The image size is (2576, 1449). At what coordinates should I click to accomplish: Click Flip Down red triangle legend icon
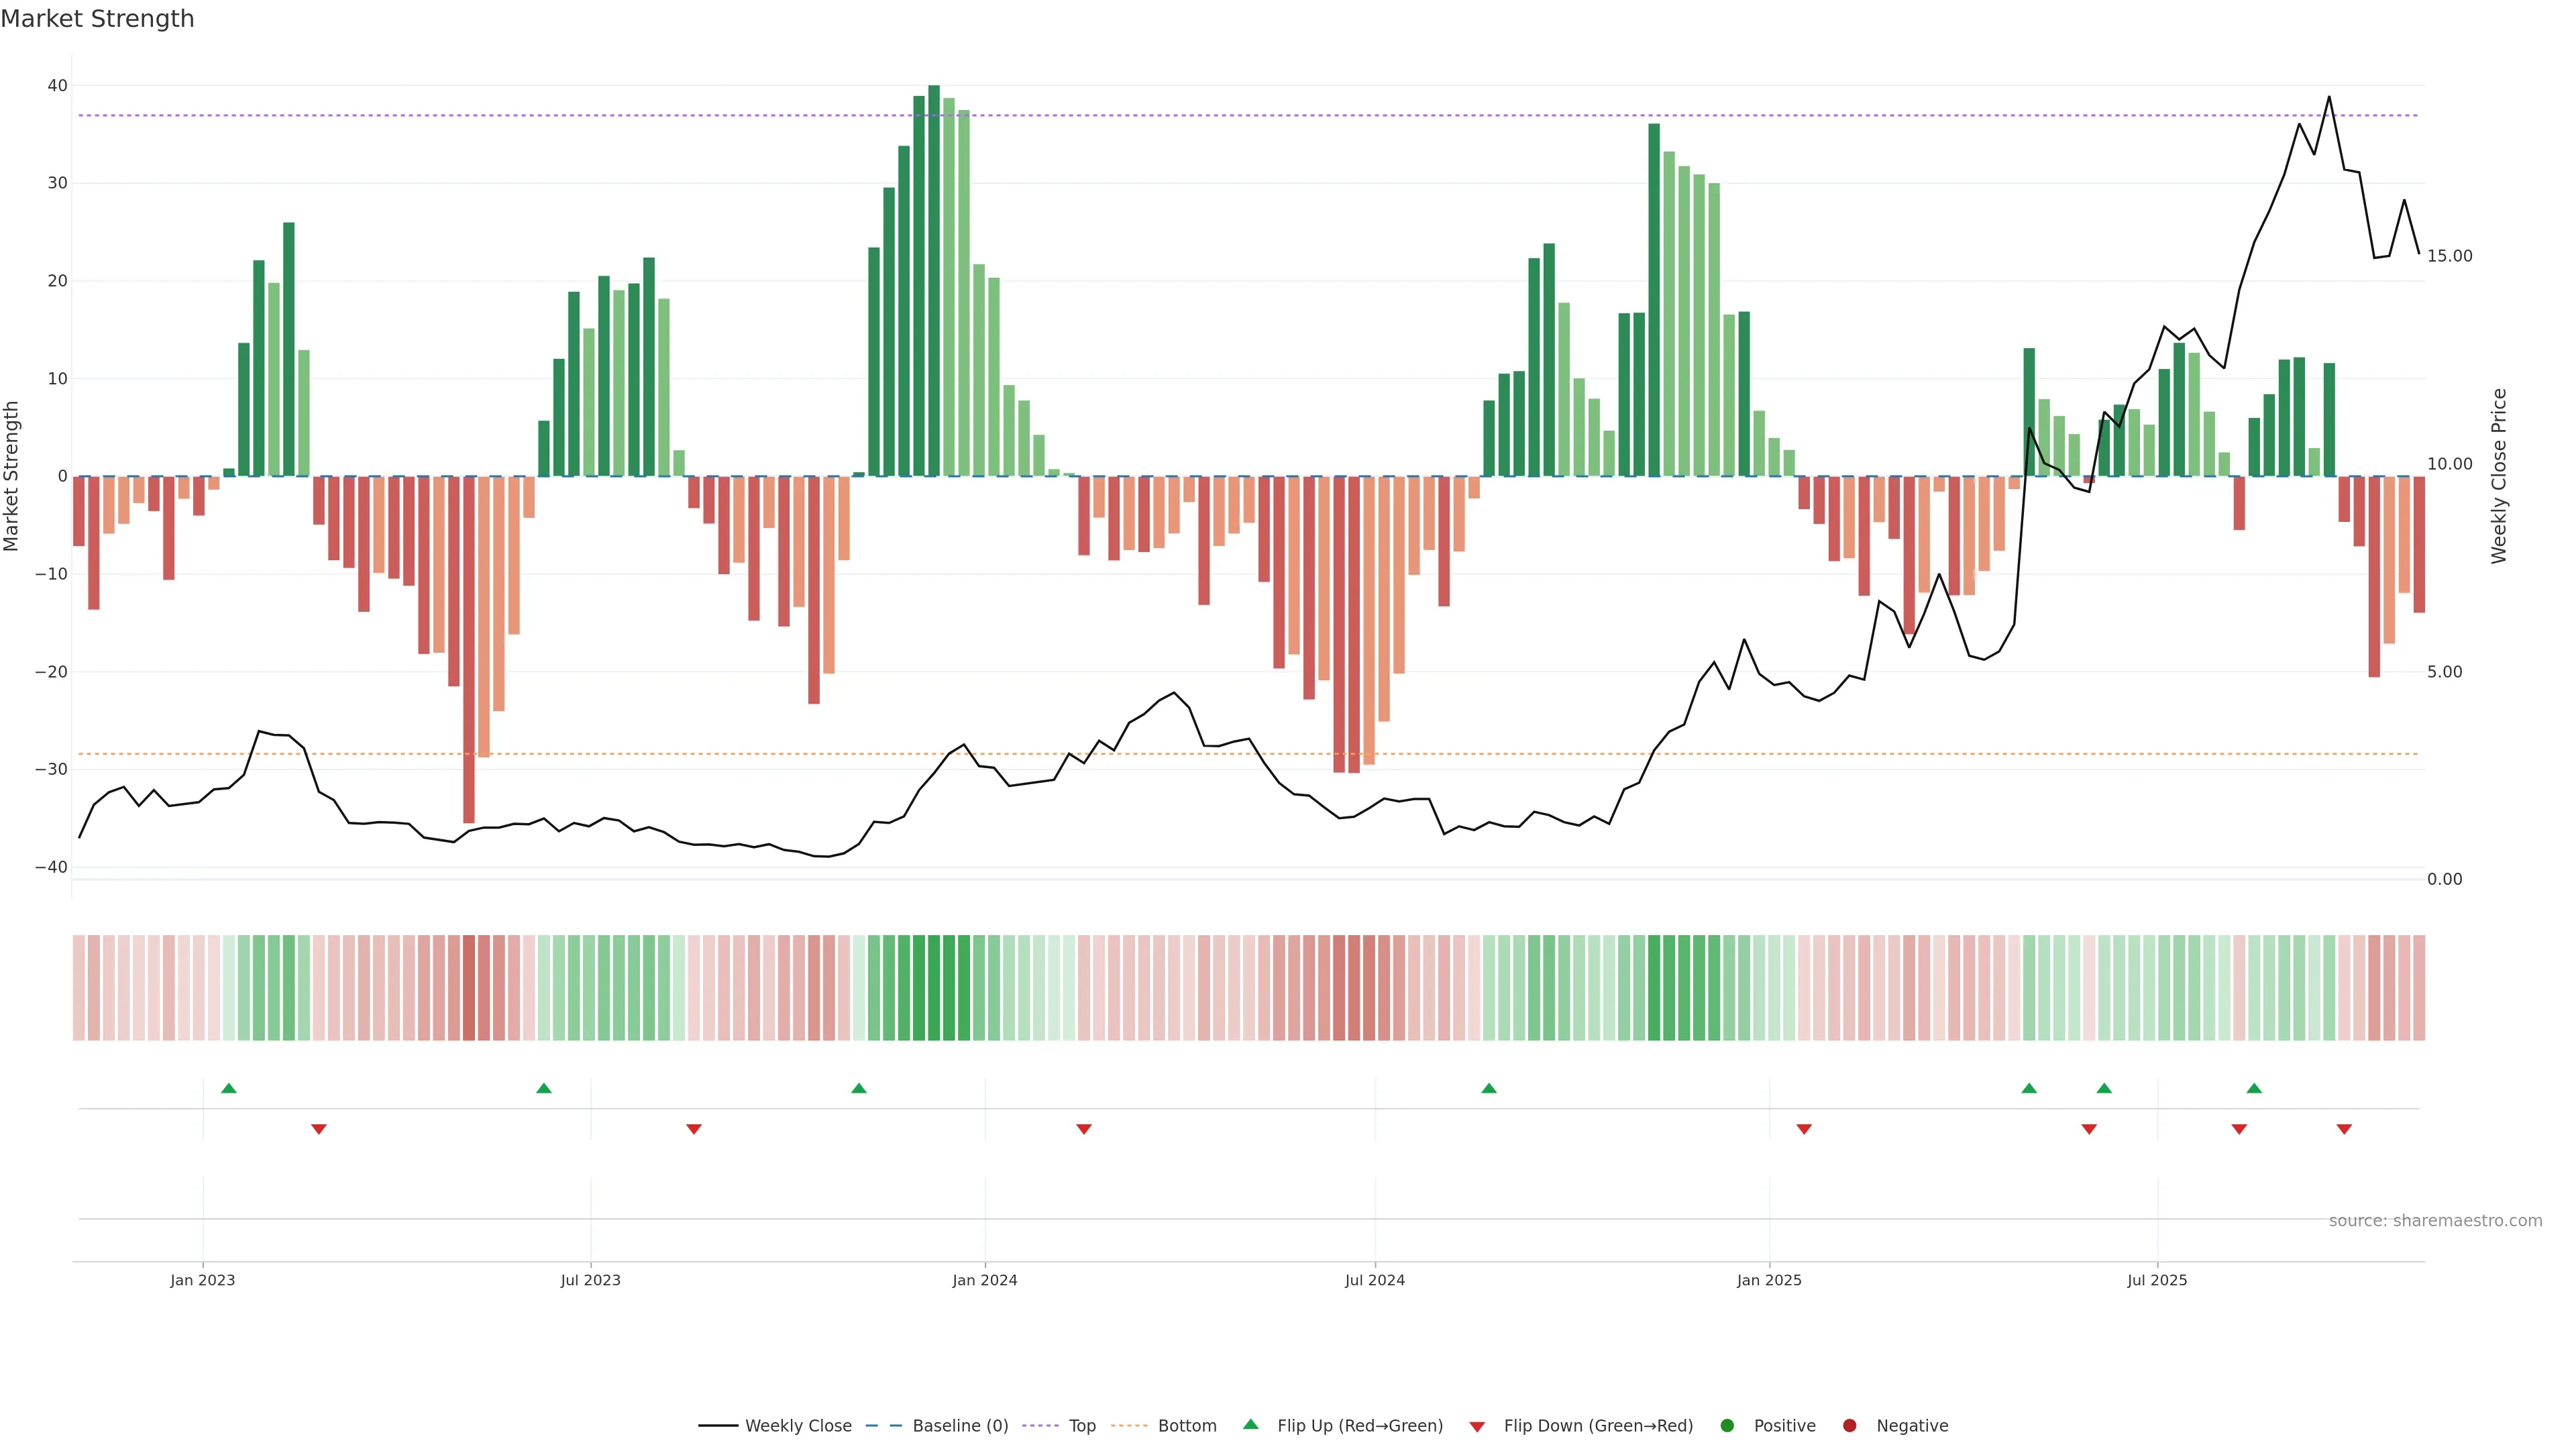click(x=1477, y=1426)
